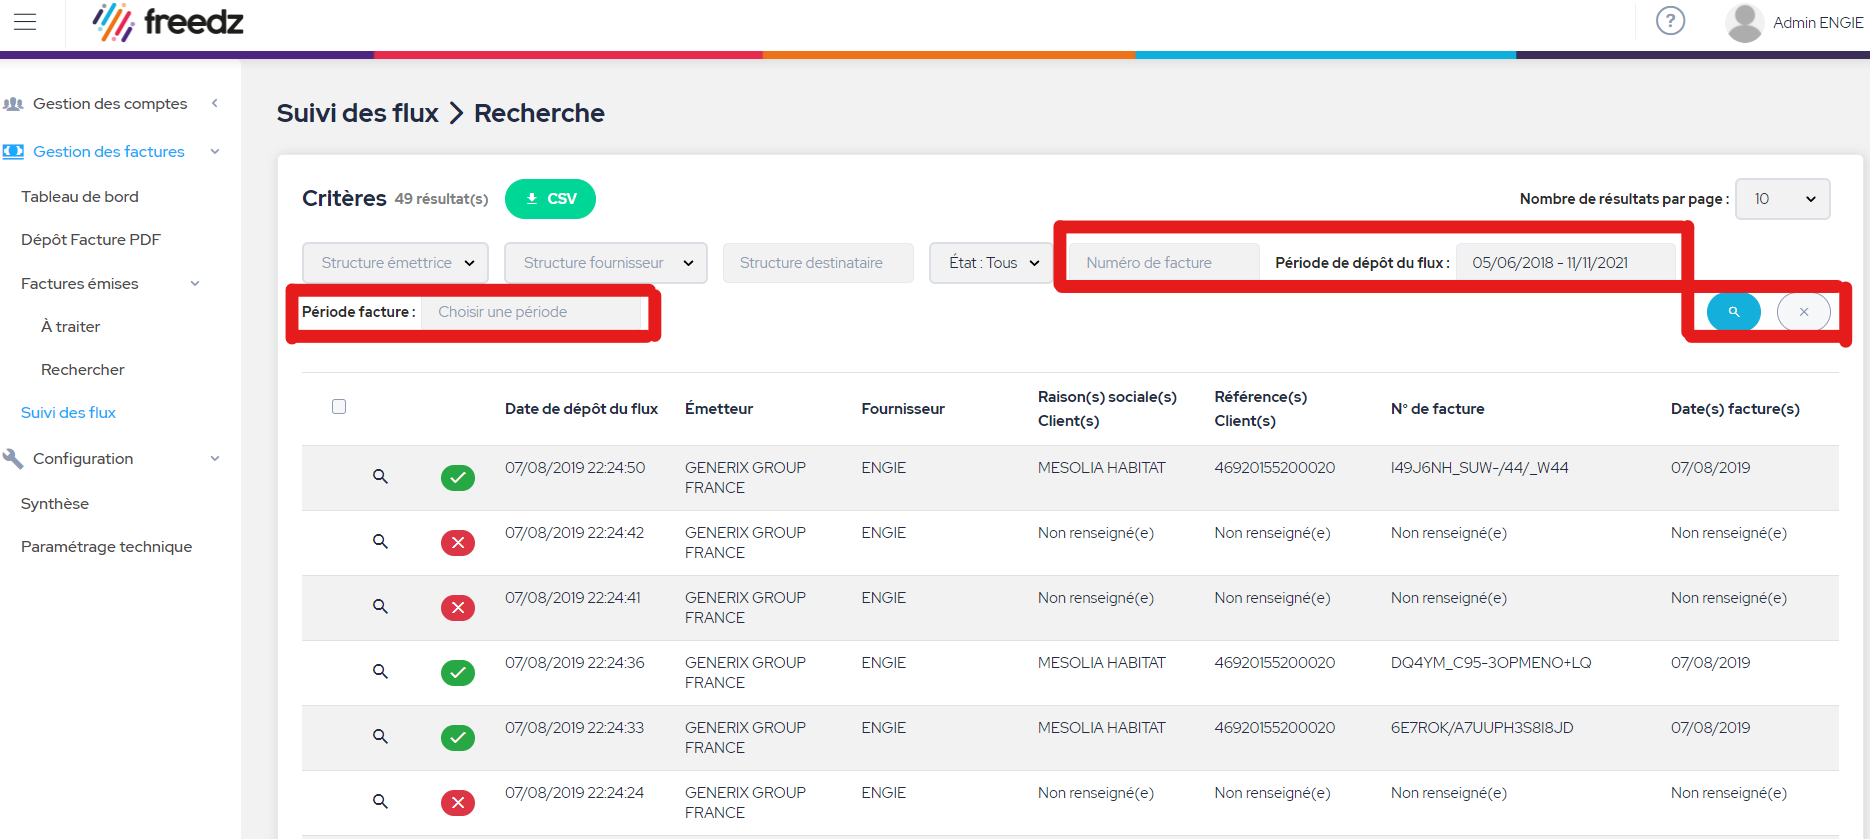1870x839 pixels.
Task: Download results with the CSV button
Action: [x=550, y=199]
